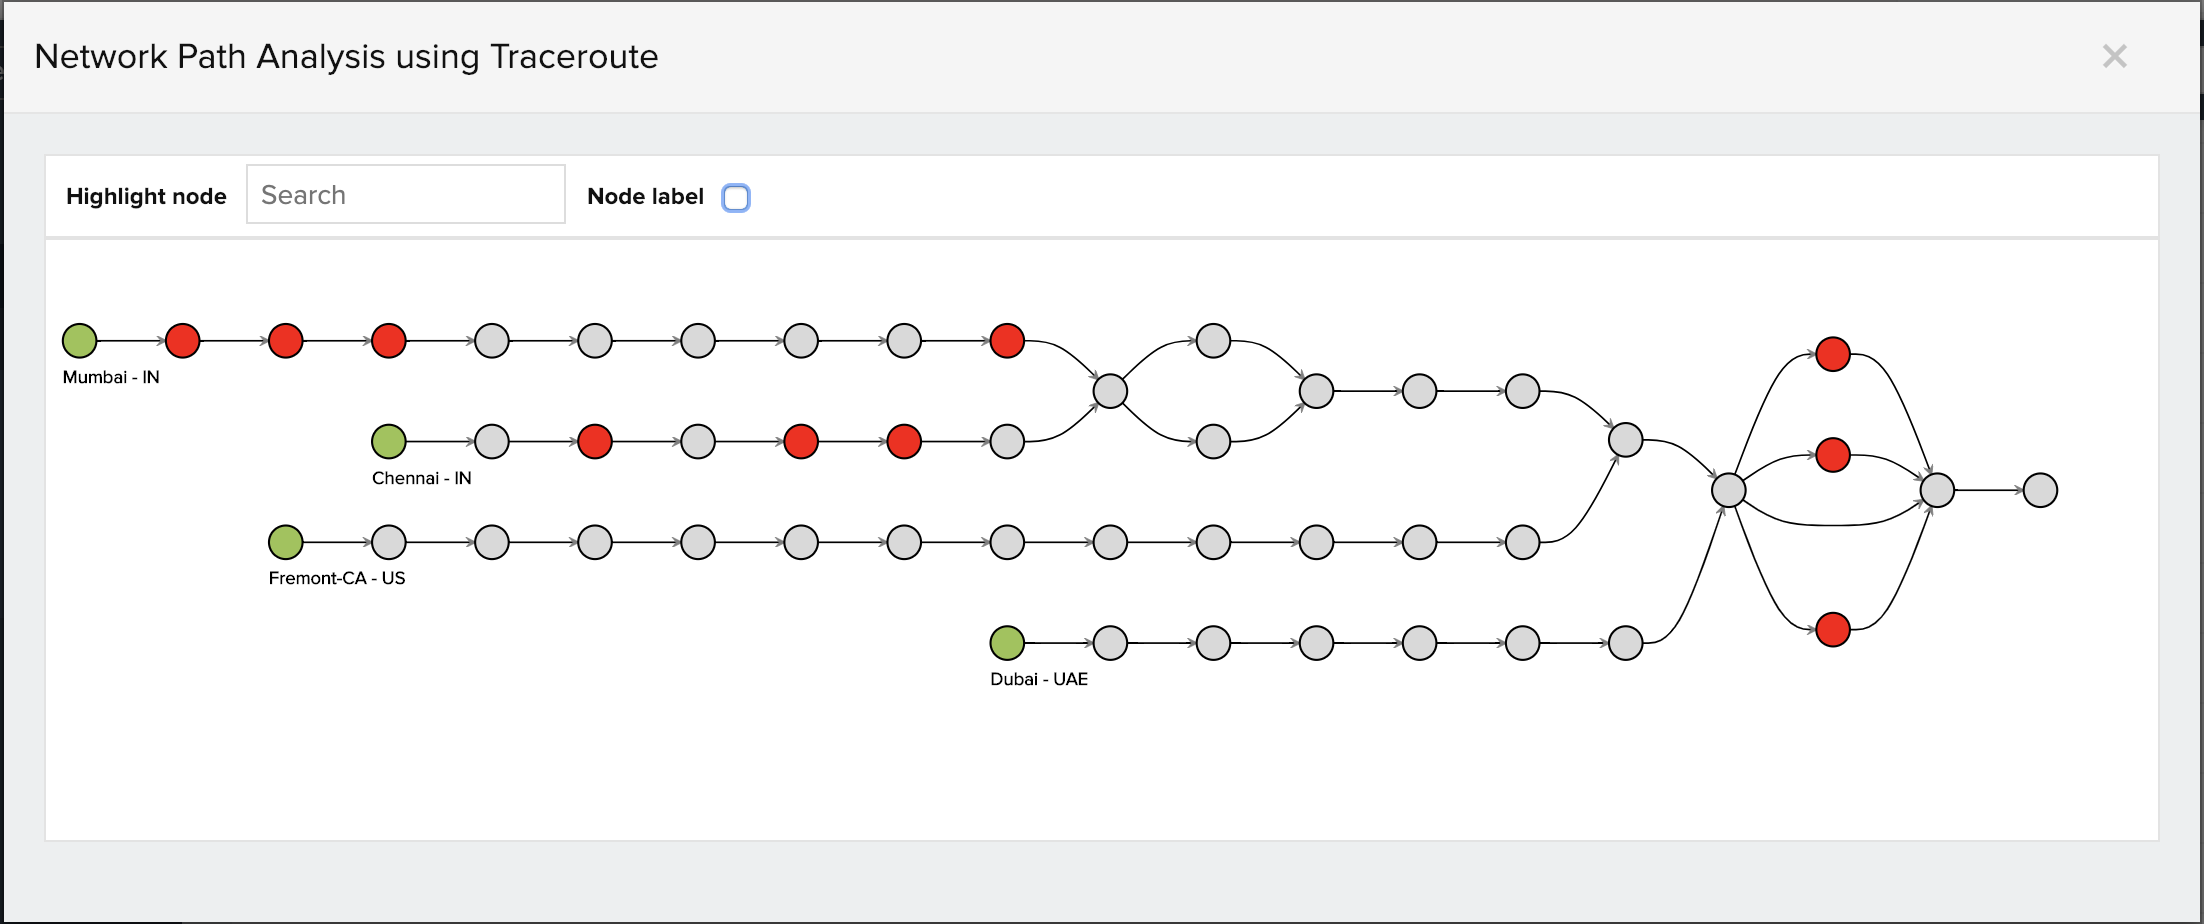Screen dimensions: 2204x924
Task: Select the first red node in the Chennai row
Action: point(595,441)
